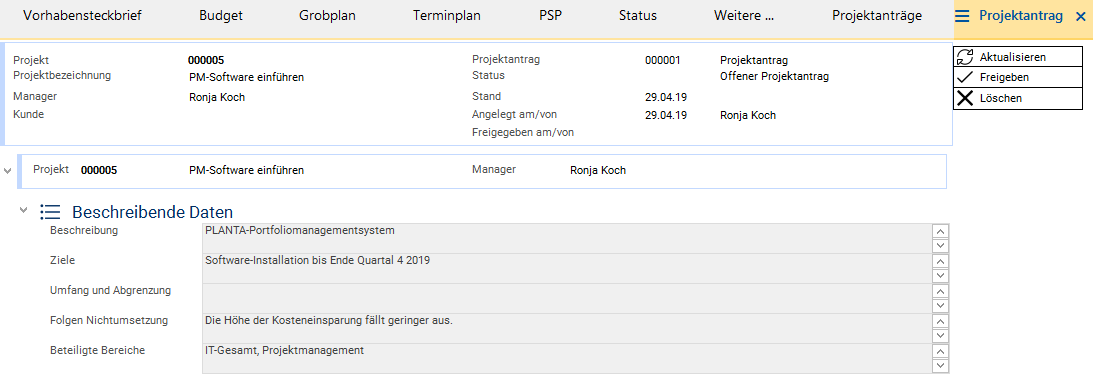Click the Beschreibung text field

click(566, 238)
